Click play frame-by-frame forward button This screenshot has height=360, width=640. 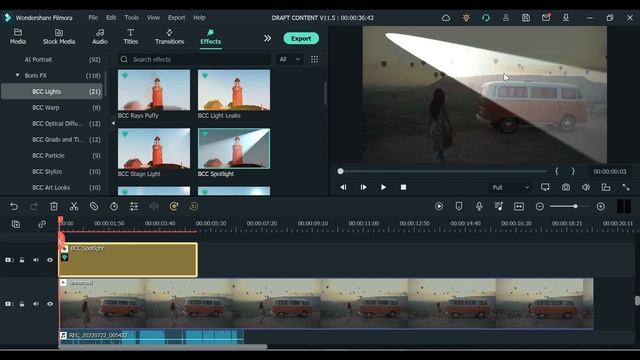click(363, 187)
